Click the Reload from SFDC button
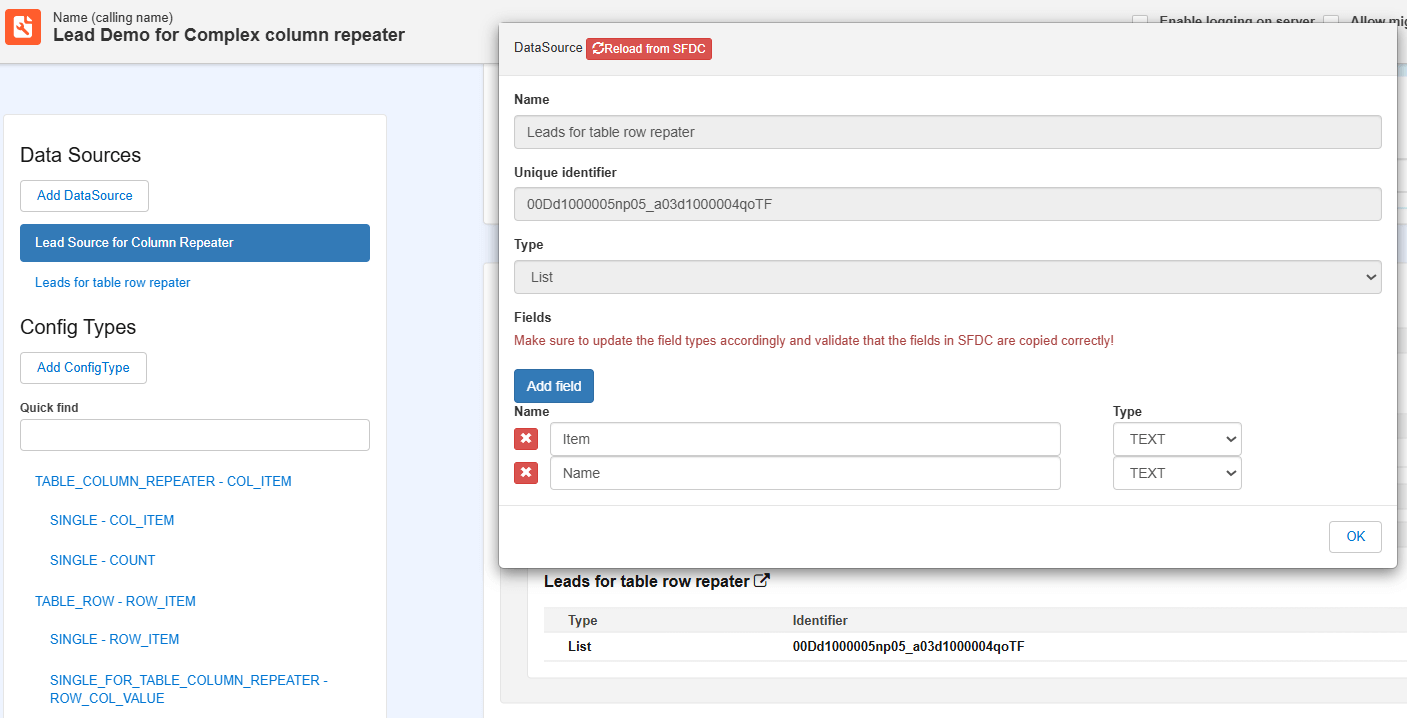 tap(649, 48)
